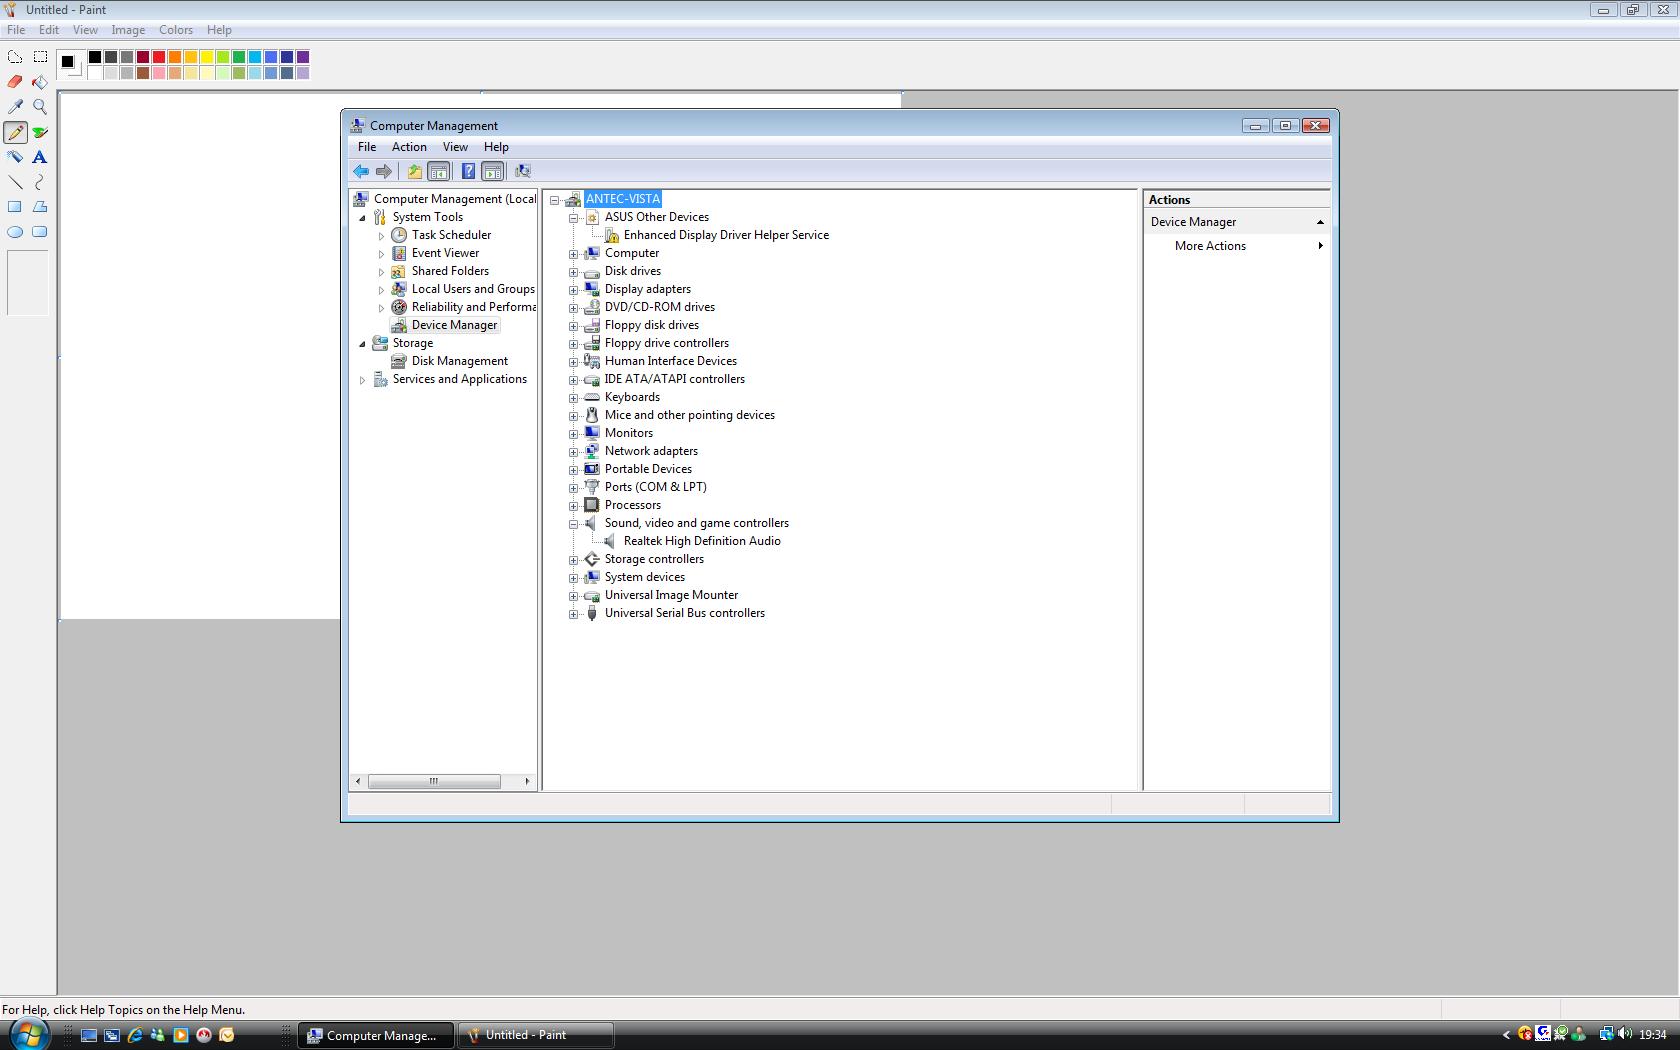Expand the Task Scheduler node

381,235
